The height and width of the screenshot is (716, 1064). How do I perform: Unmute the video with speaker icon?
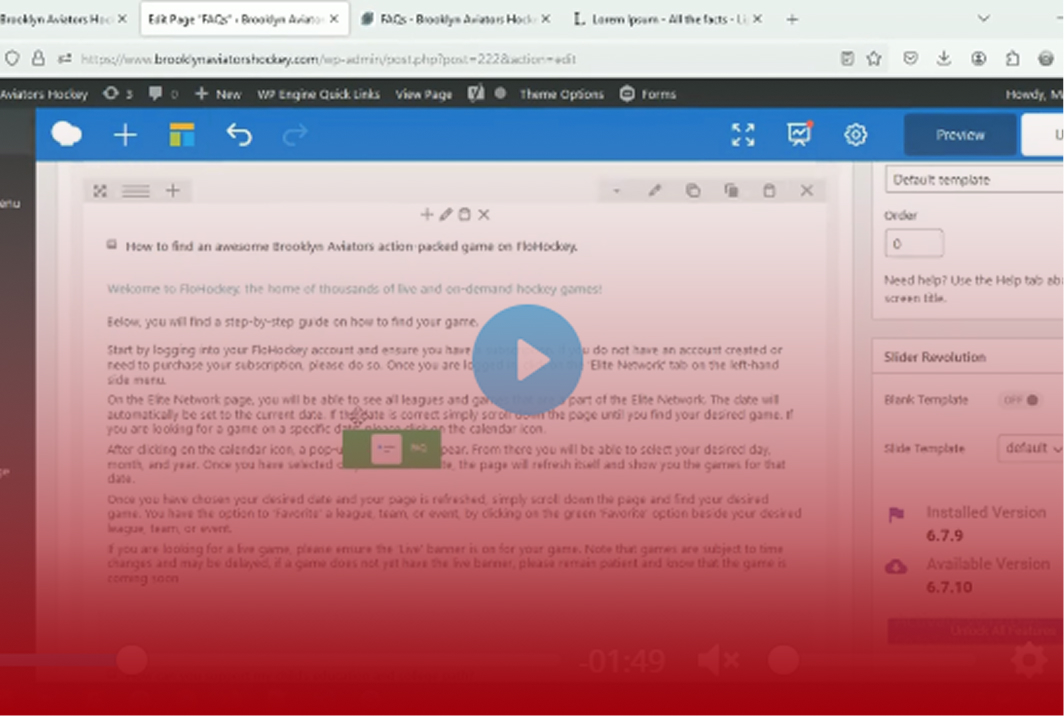(718, 660)
